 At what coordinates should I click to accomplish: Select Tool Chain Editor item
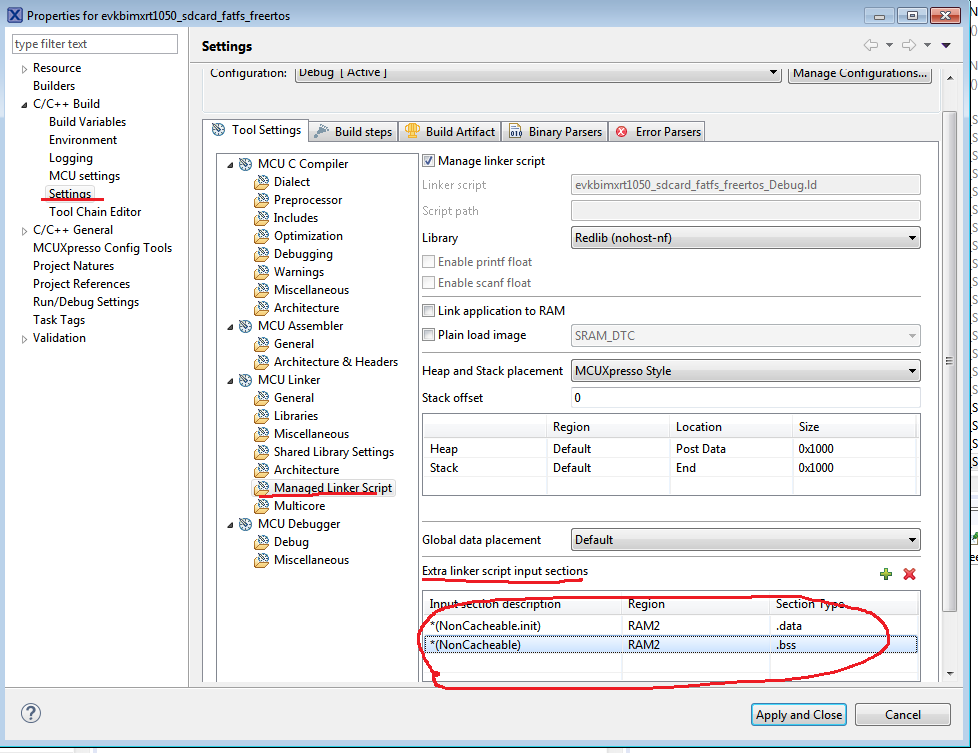(95, 212)
